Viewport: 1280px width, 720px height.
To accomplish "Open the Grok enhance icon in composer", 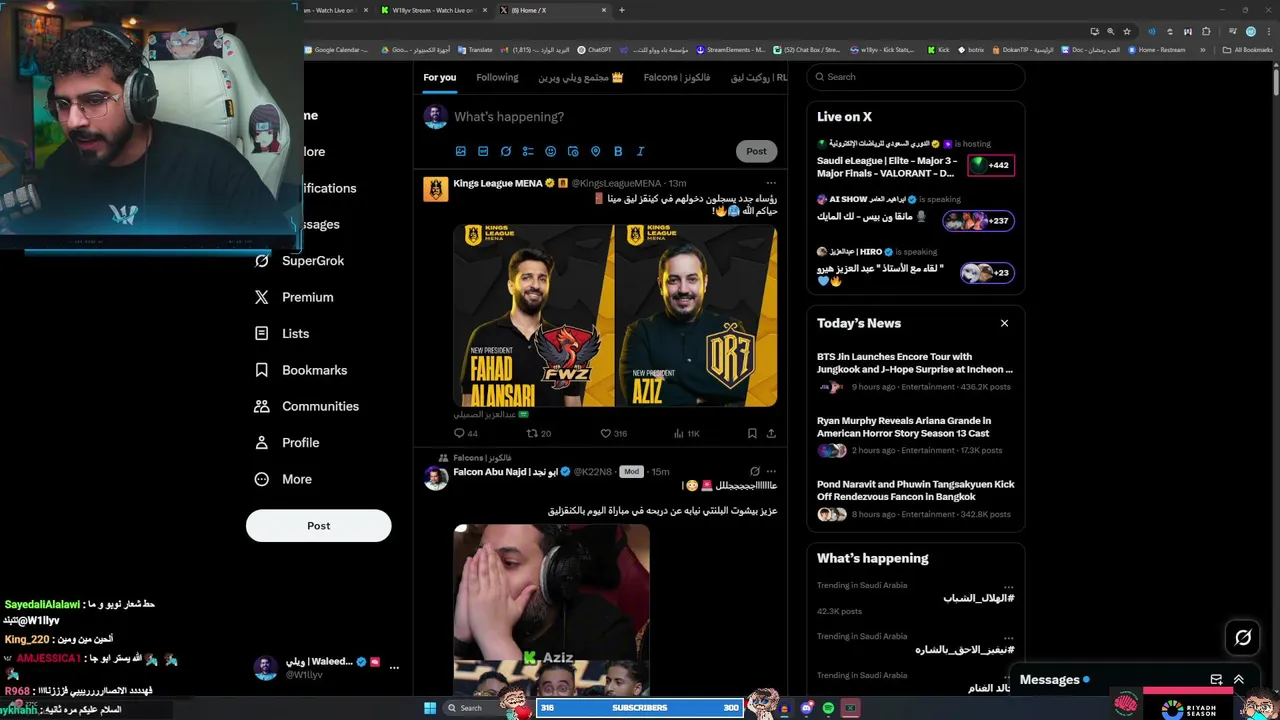I will point(506,151).
